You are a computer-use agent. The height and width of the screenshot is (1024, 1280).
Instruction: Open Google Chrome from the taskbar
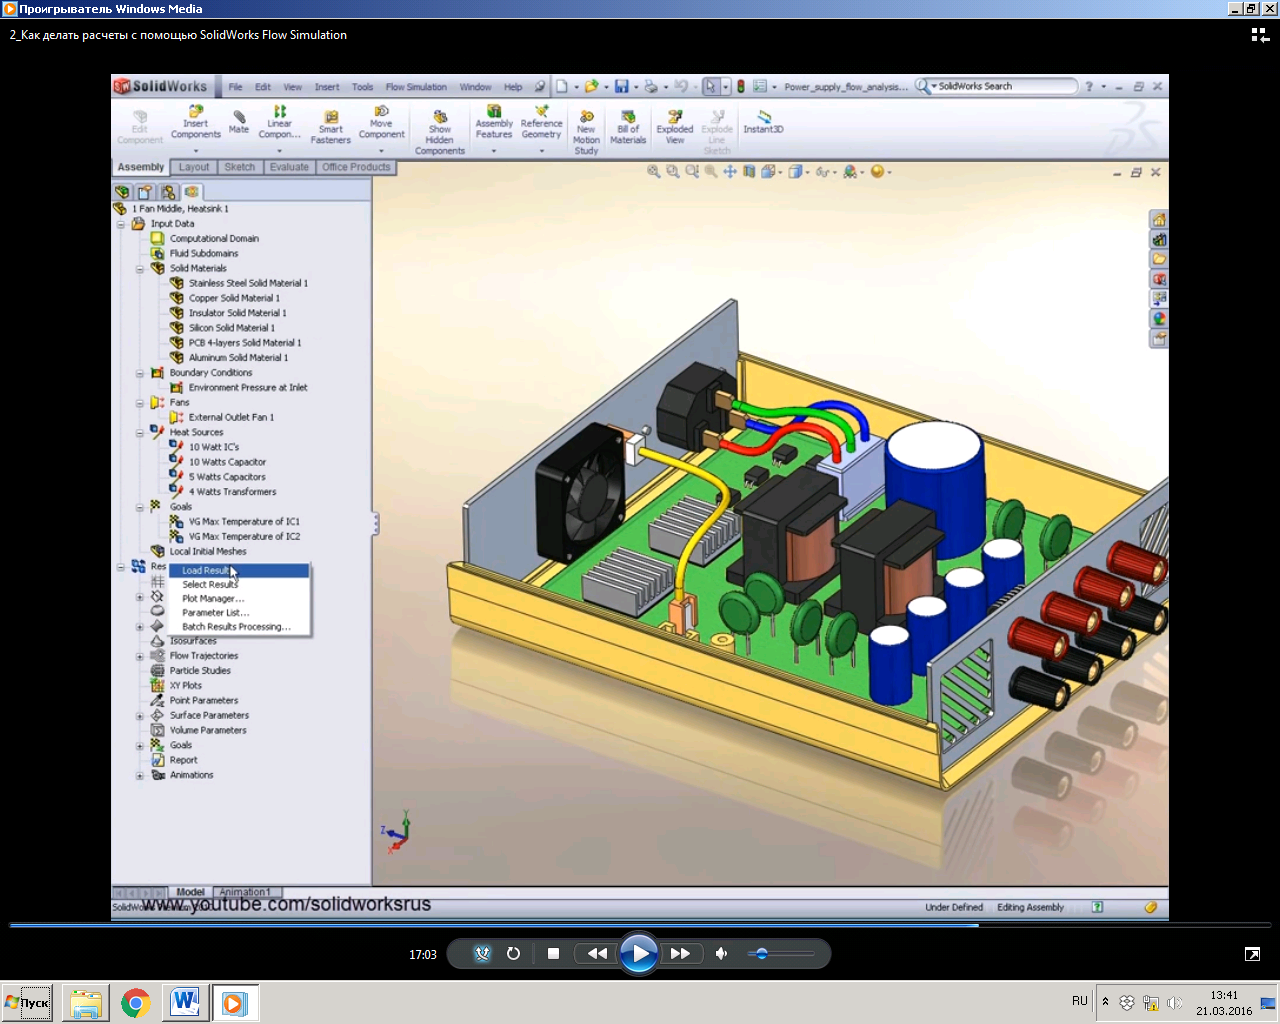point(135,1003)
